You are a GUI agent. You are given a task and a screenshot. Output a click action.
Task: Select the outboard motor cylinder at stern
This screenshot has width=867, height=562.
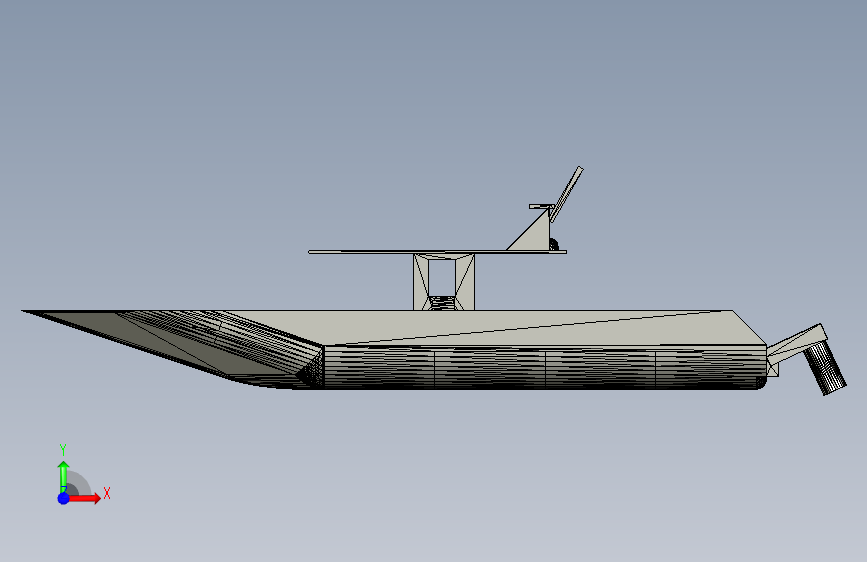(x=824, y=367)
